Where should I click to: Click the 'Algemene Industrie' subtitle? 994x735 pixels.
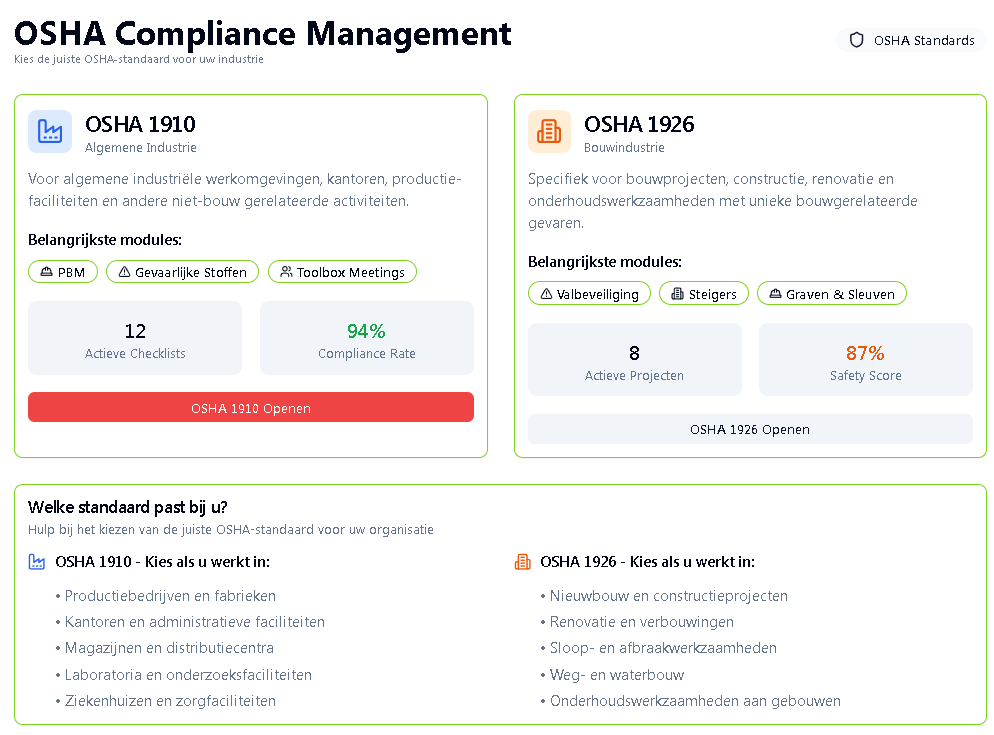point(141,148)
